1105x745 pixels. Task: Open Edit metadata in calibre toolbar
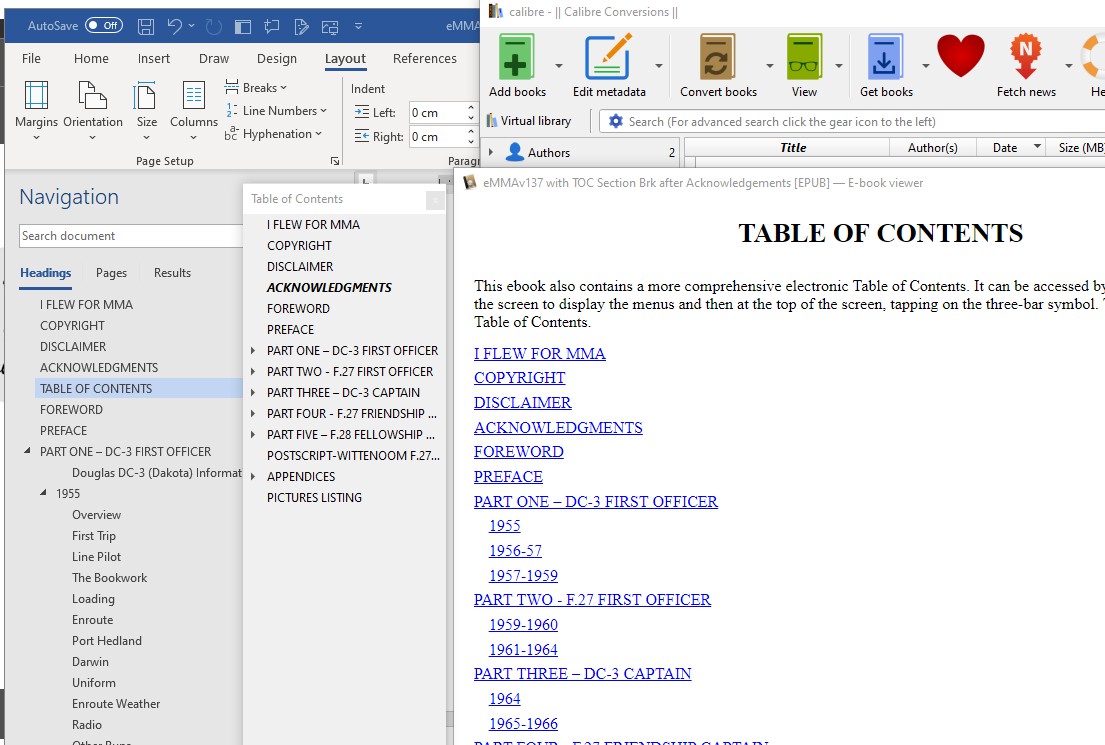pos(609,57)
